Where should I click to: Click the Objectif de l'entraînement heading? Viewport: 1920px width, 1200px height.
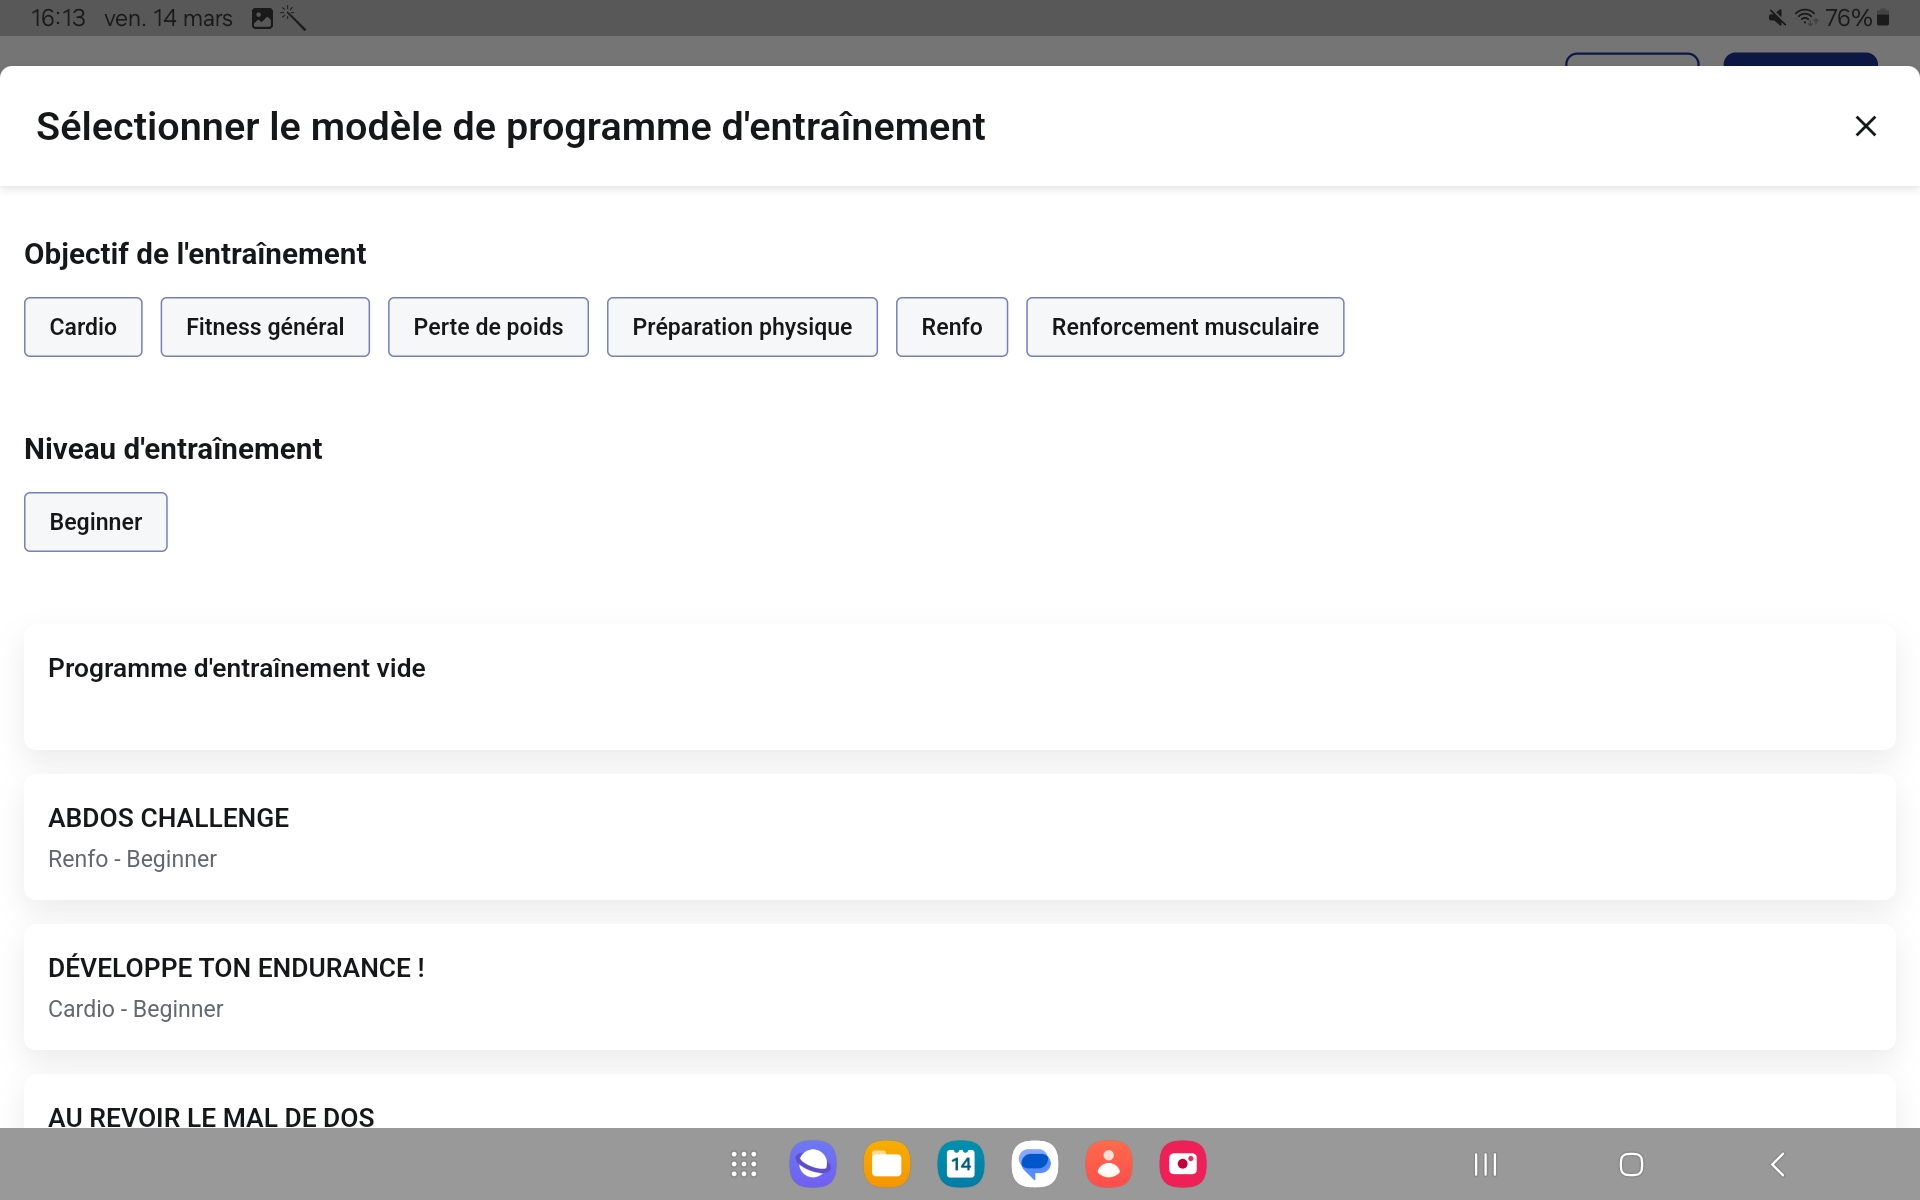click(x=195, y=254)
